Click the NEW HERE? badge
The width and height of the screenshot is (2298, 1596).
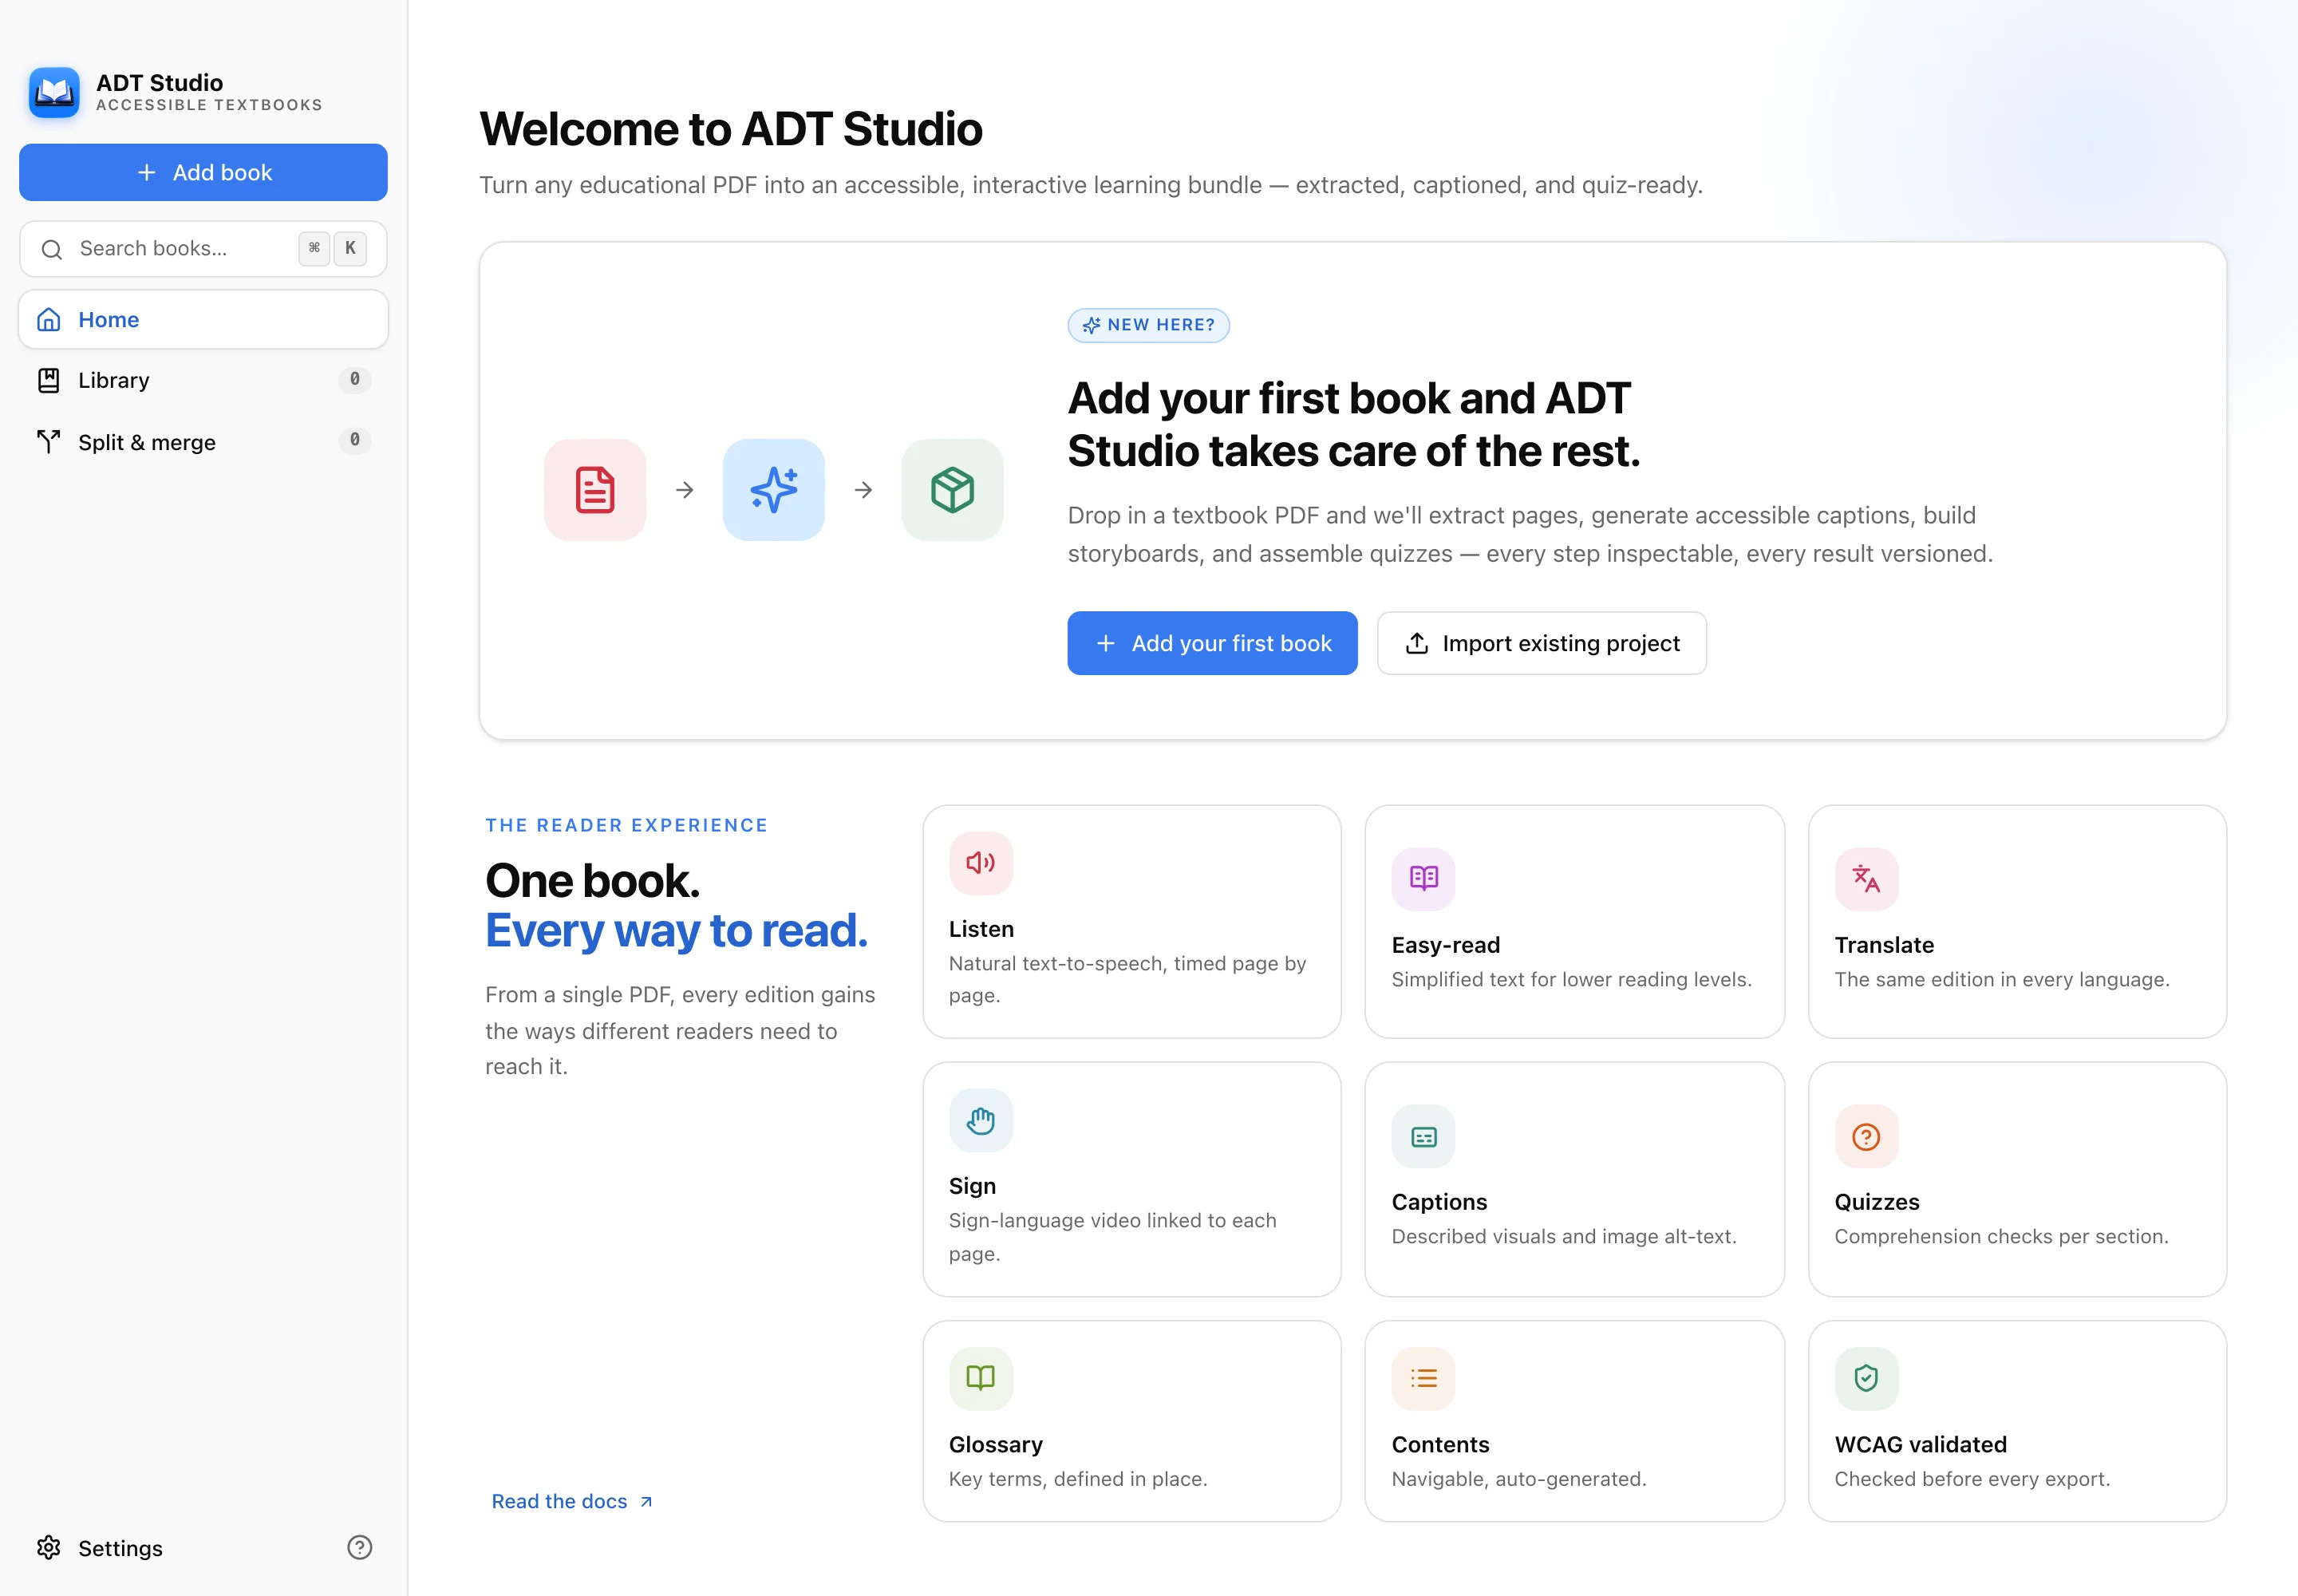pyautogui.click(x=1149, y=325)
